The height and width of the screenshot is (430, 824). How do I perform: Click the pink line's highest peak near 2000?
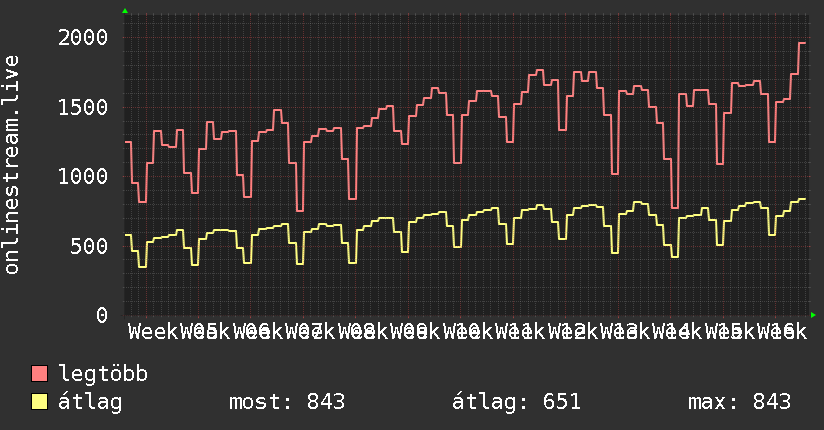(x=802, y=43)
